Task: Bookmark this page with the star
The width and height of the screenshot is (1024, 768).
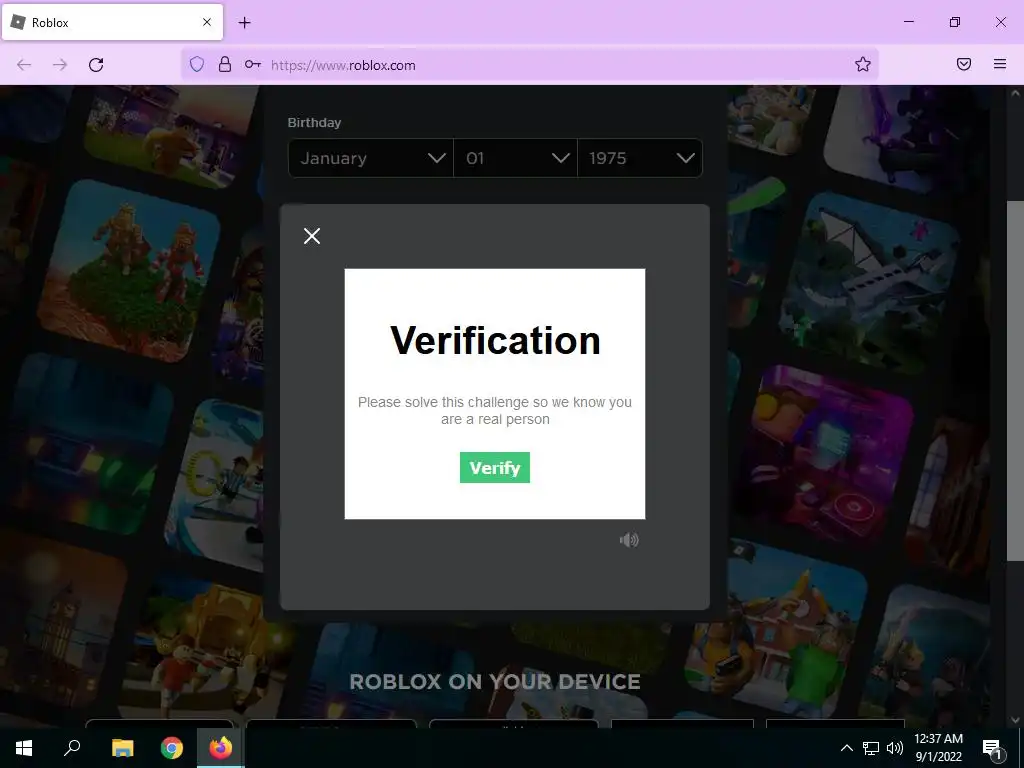Action: (x=863, y=64)
